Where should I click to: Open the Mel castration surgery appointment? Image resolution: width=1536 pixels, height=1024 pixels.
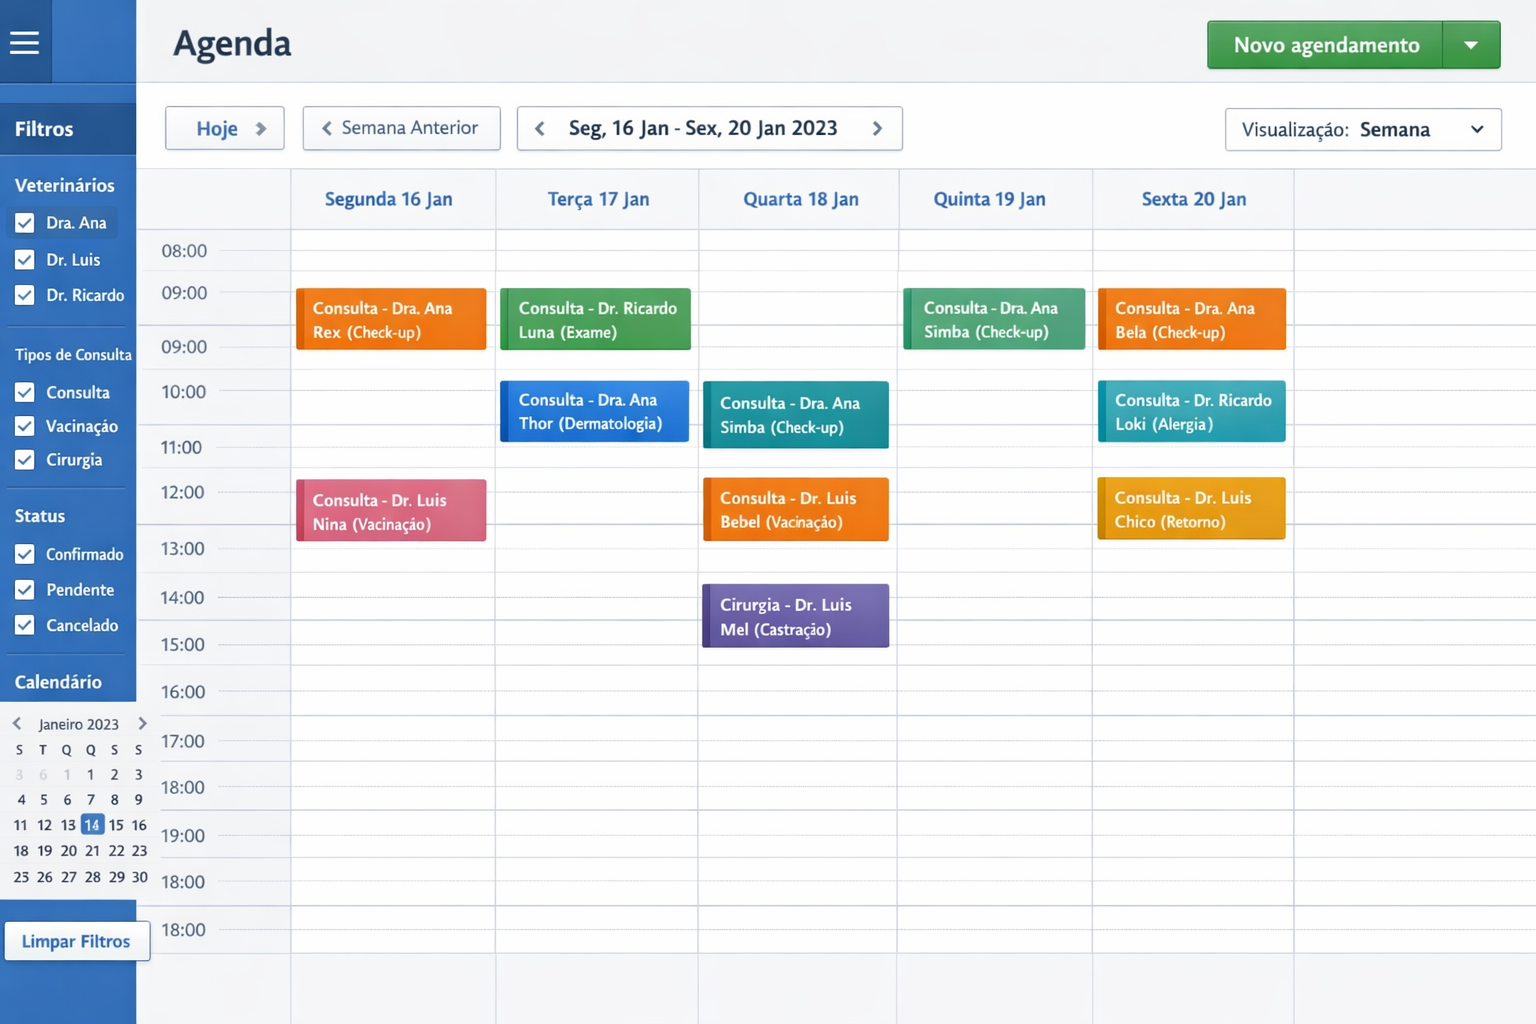pyautogui.click(x=795, y=616)
